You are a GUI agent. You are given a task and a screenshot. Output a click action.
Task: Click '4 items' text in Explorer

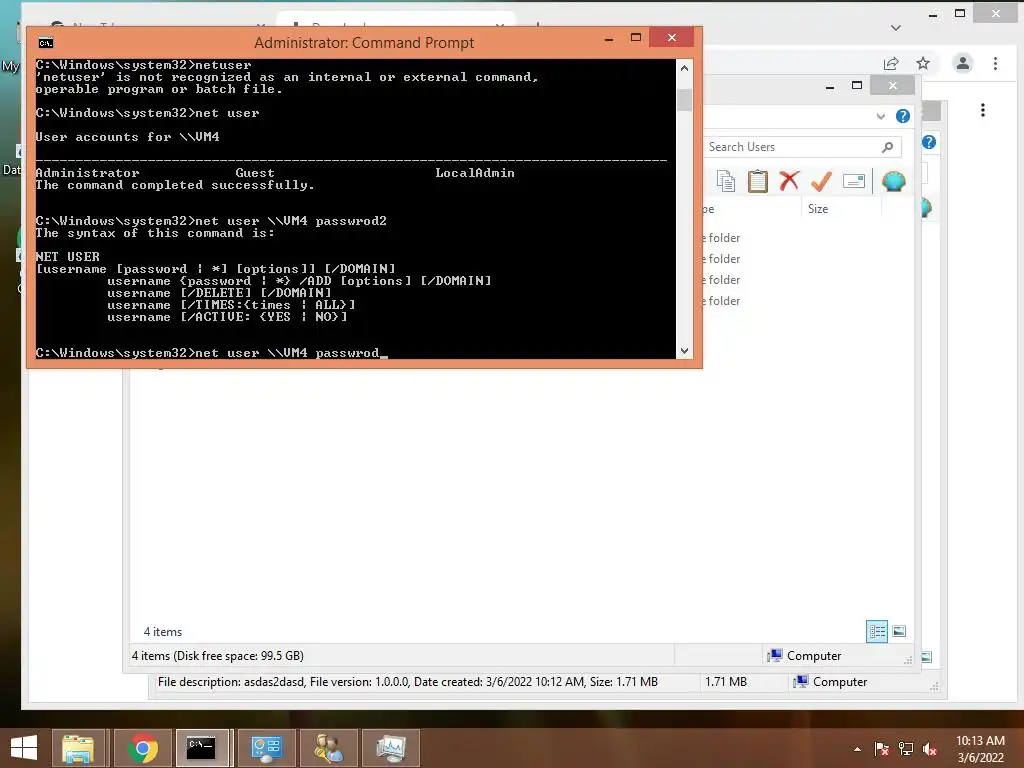click(x=163, y=632)
